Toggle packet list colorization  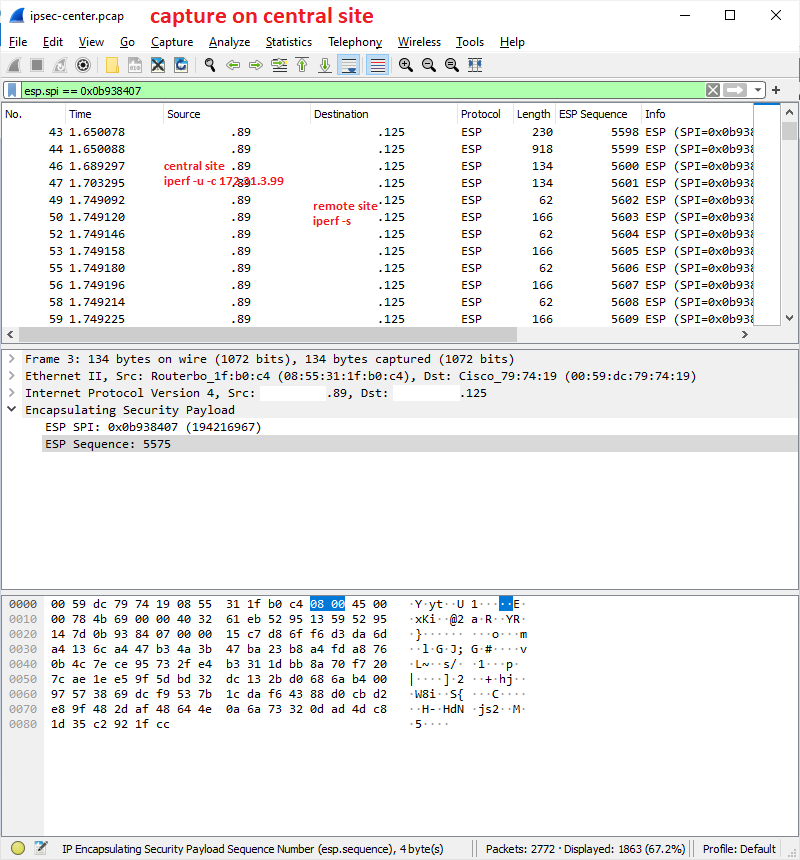[378, 65]
